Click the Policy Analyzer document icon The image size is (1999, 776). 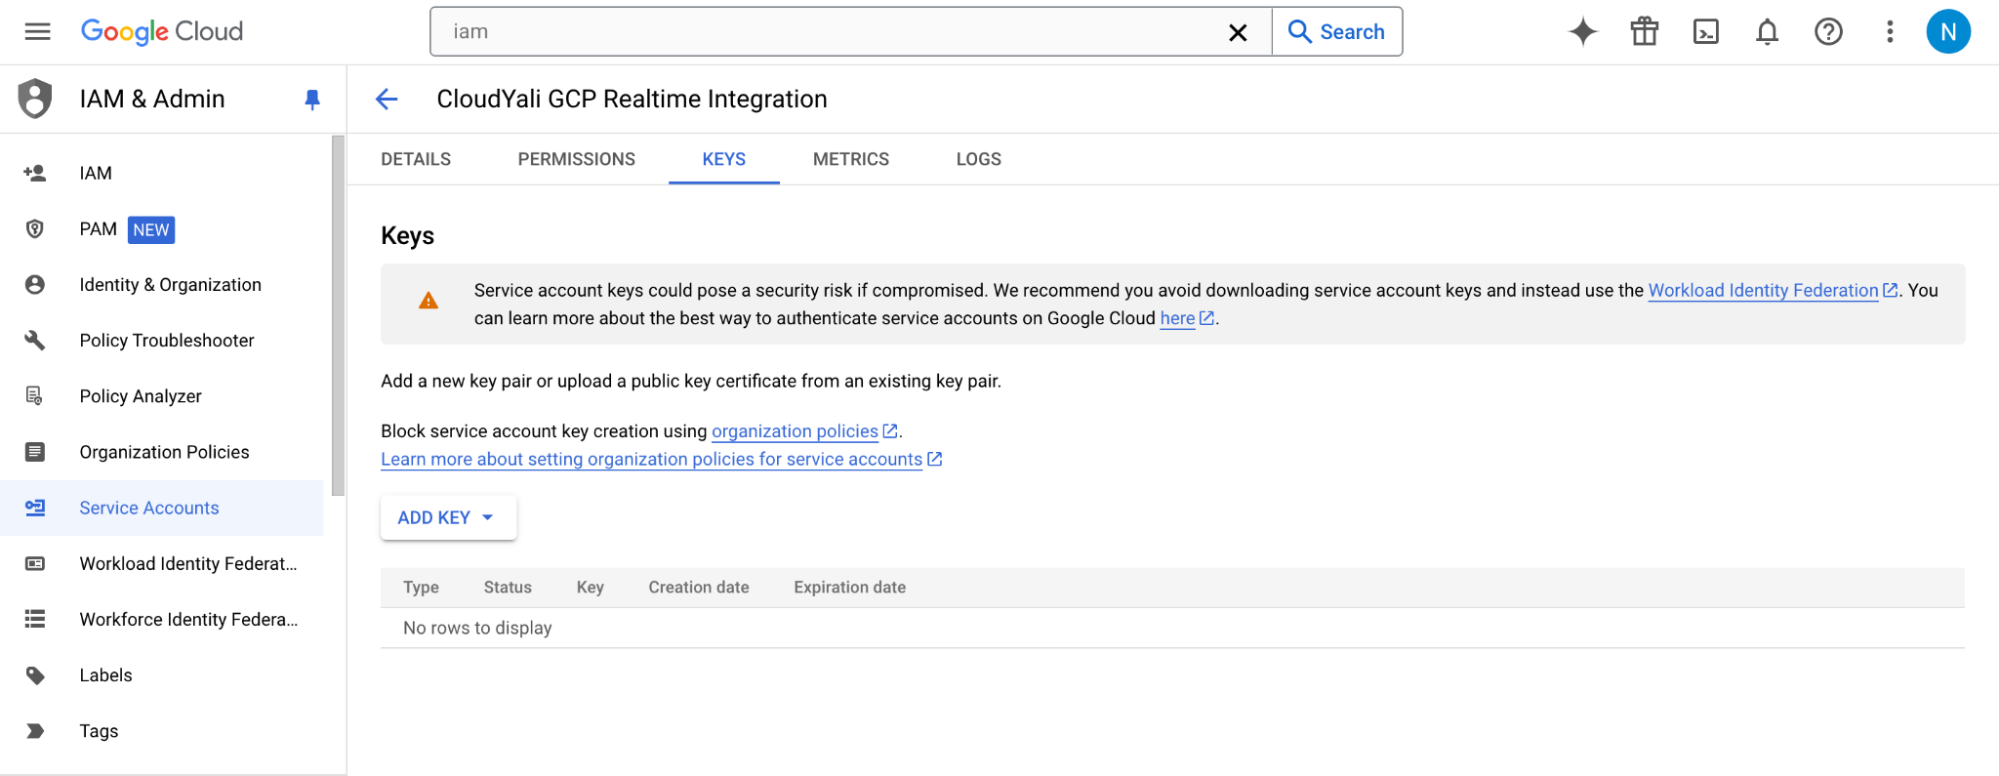point(35,396)
